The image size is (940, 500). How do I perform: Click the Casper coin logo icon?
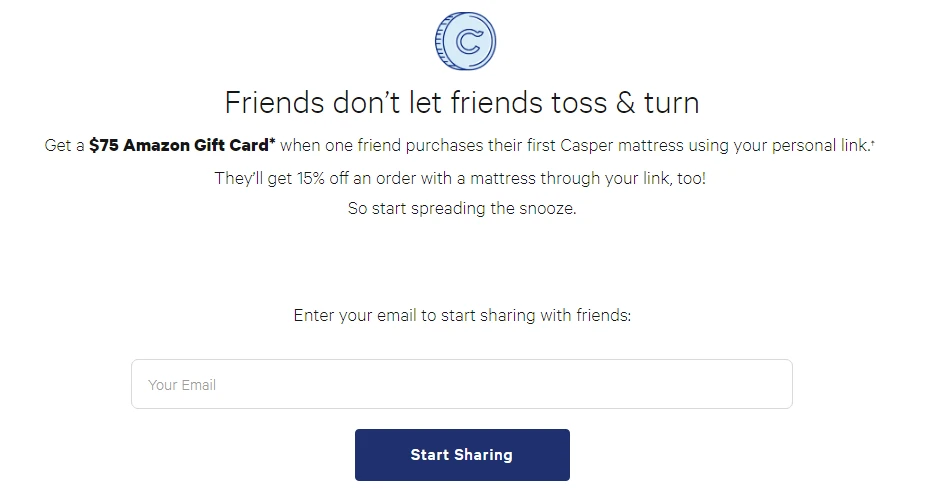tap(465, 41)
